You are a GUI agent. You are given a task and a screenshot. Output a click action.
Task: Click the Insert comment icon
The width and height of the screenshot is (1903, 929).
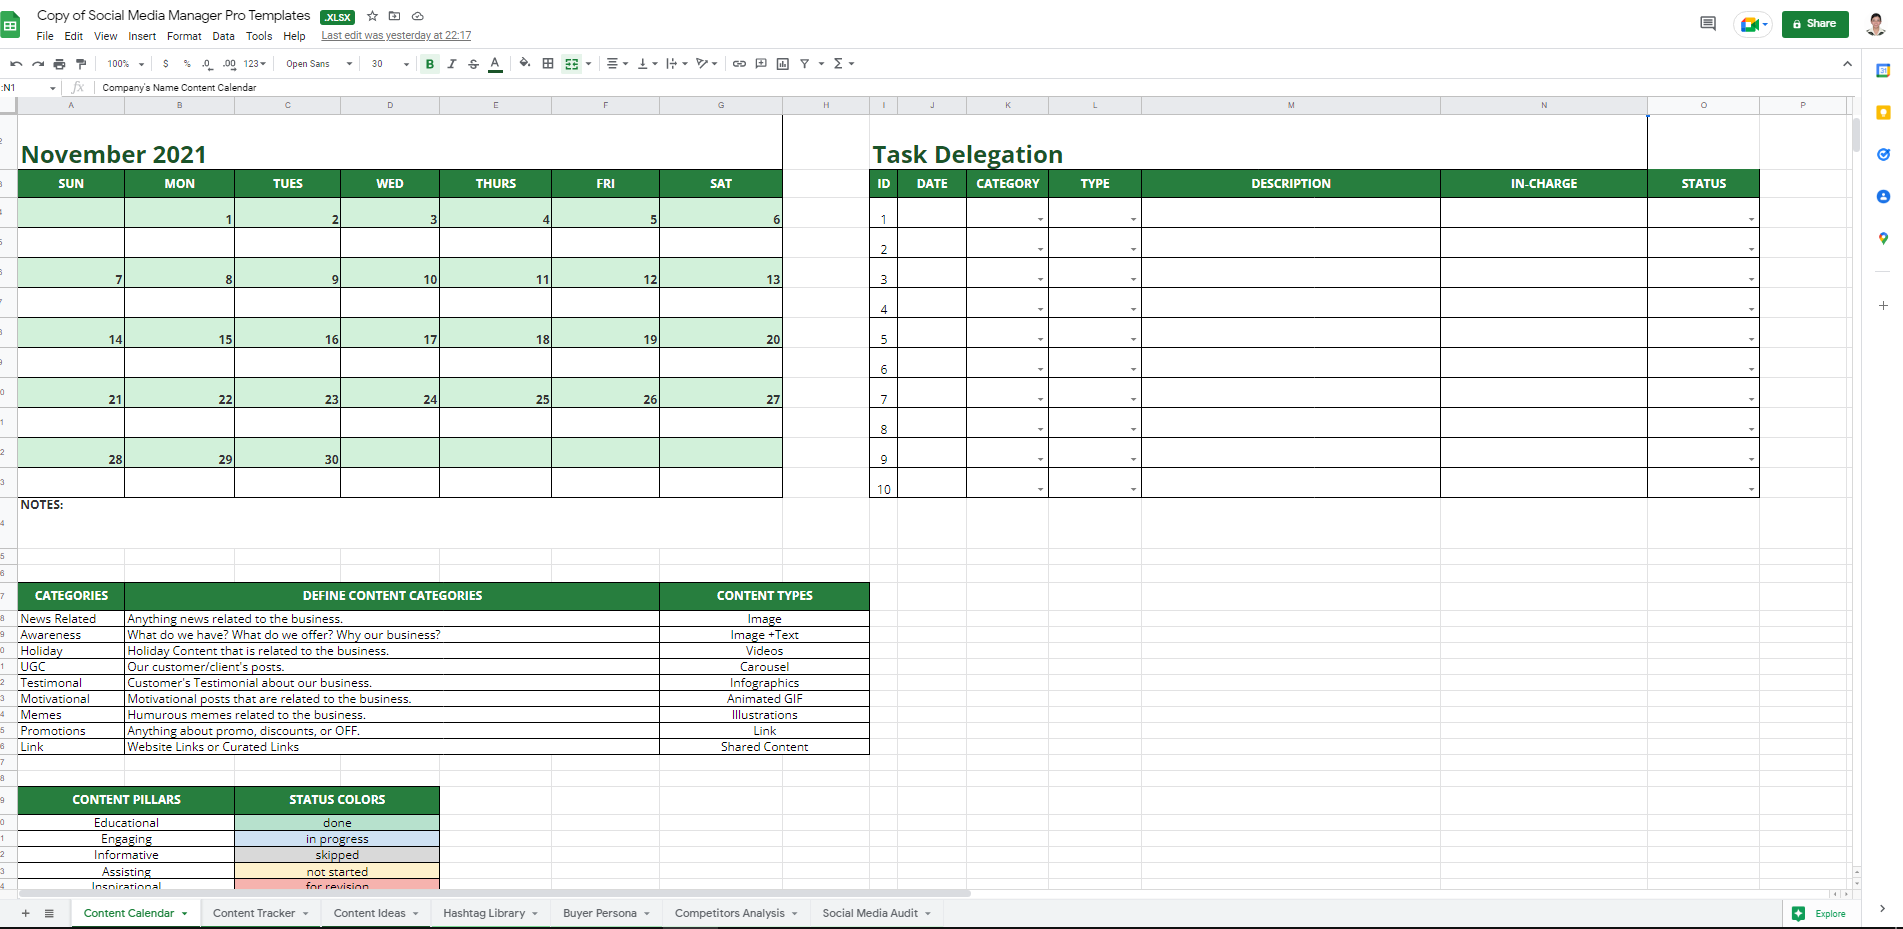pos(761,64)
